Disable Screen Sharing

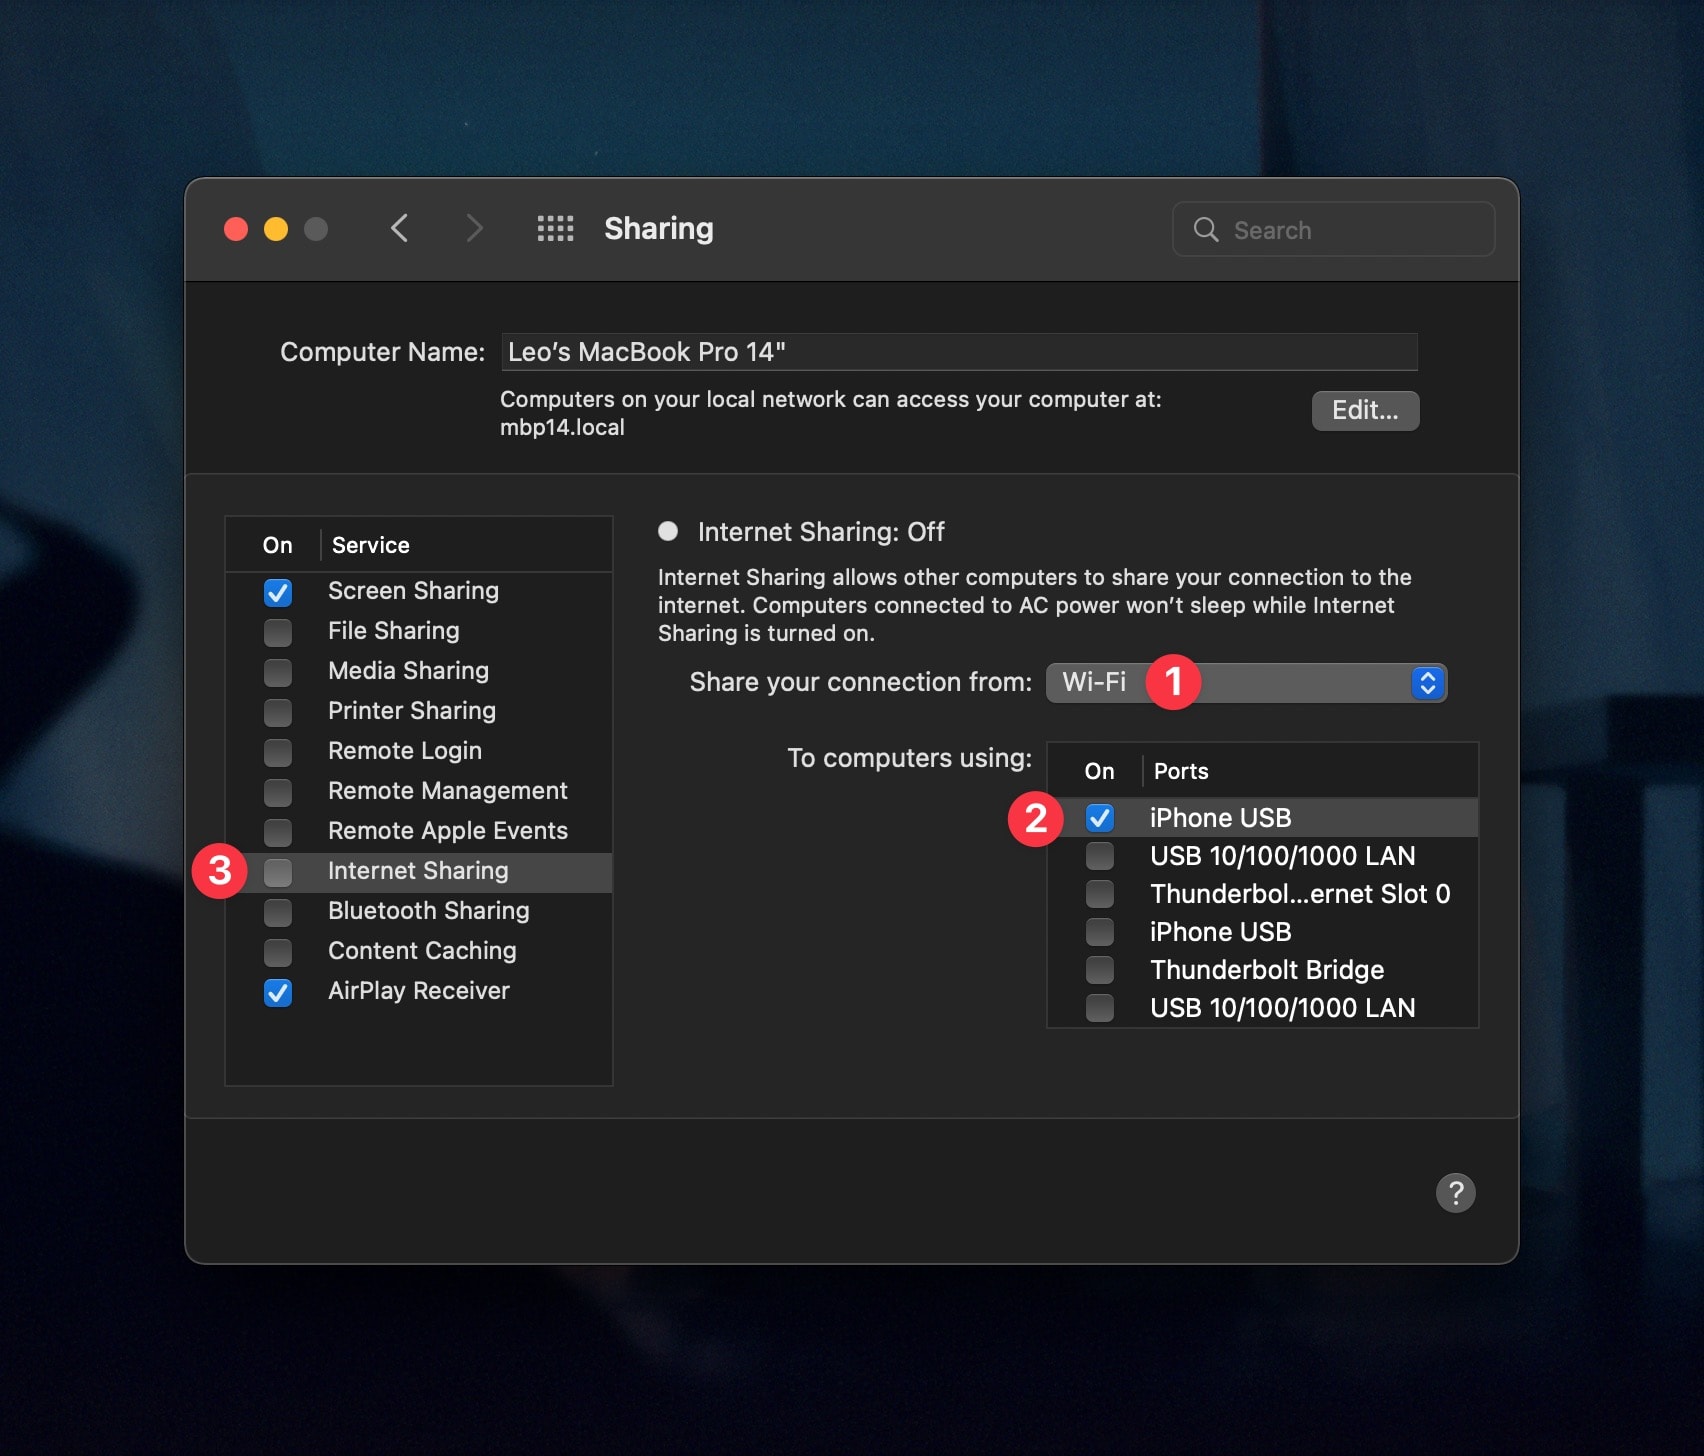277,592
